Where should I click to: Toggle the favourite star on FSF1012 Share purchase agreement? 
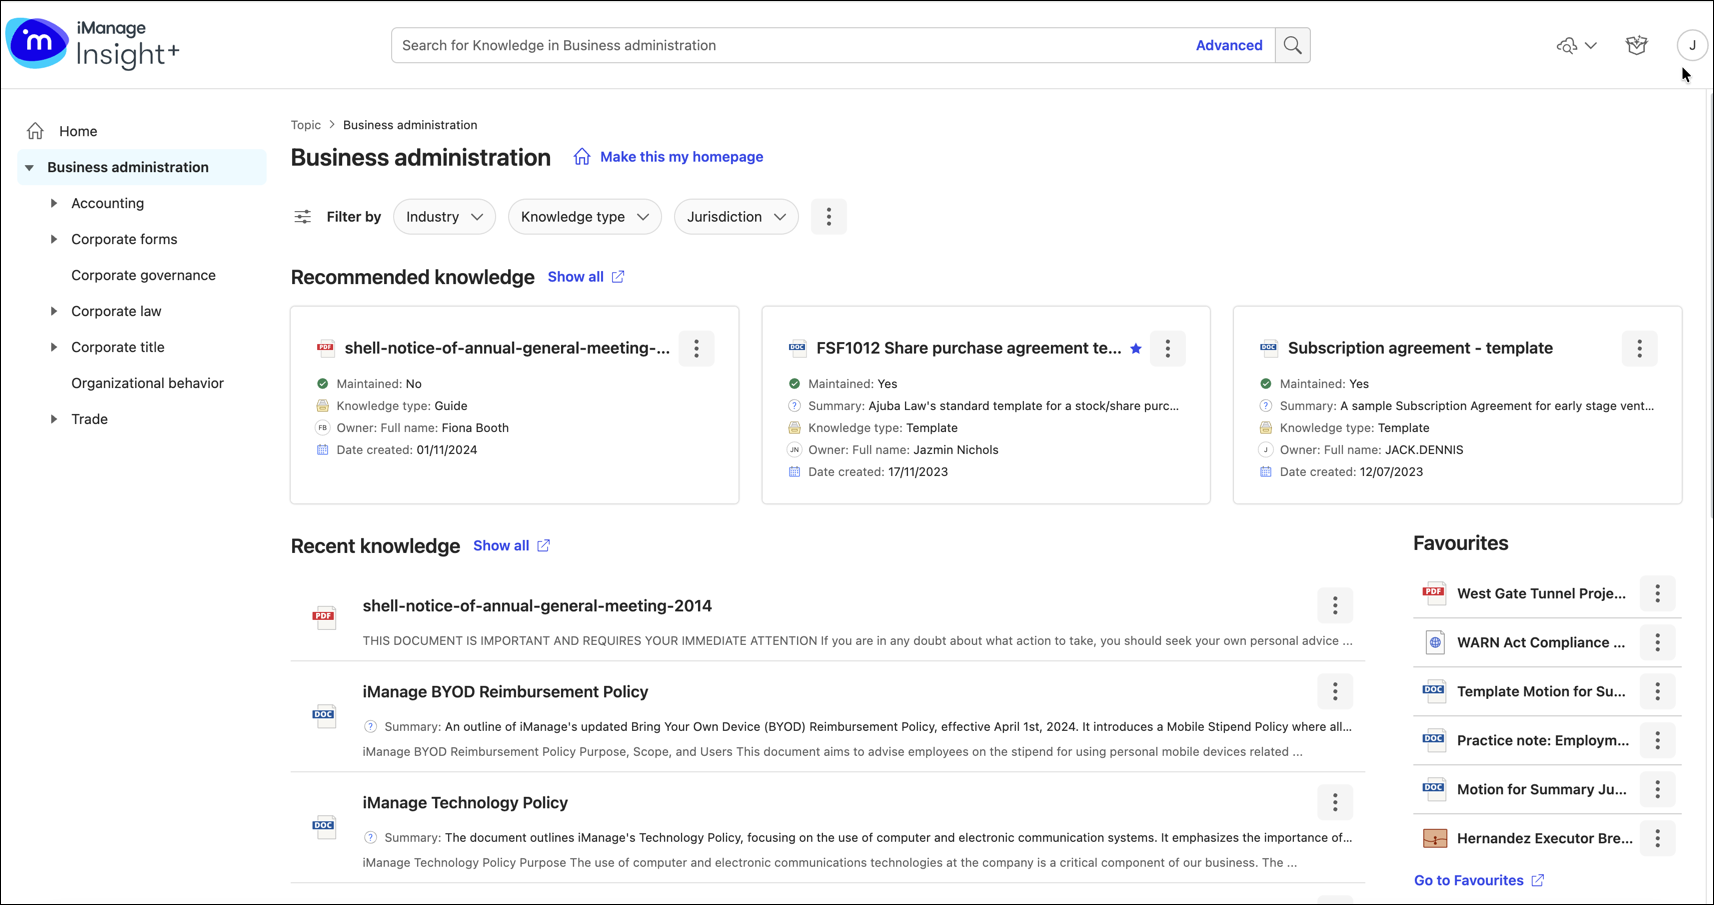pyautogui.click(x=1136, y=348)
